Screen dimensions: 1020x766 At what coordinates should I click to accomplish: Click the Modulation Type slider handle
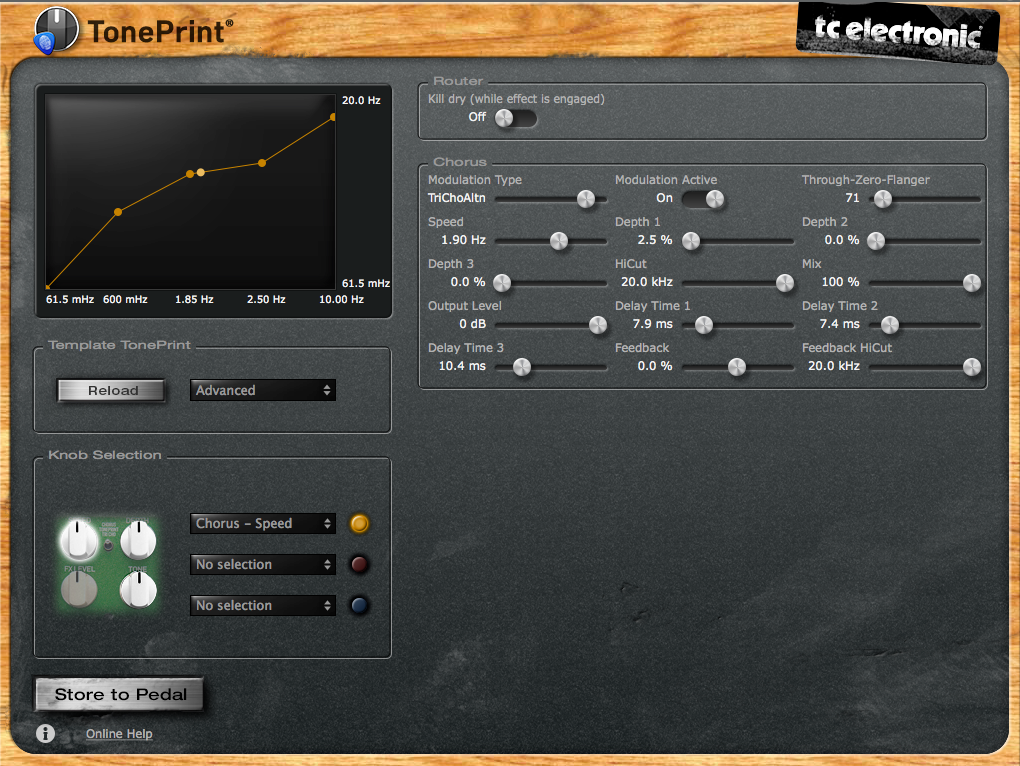click(585, 199)
